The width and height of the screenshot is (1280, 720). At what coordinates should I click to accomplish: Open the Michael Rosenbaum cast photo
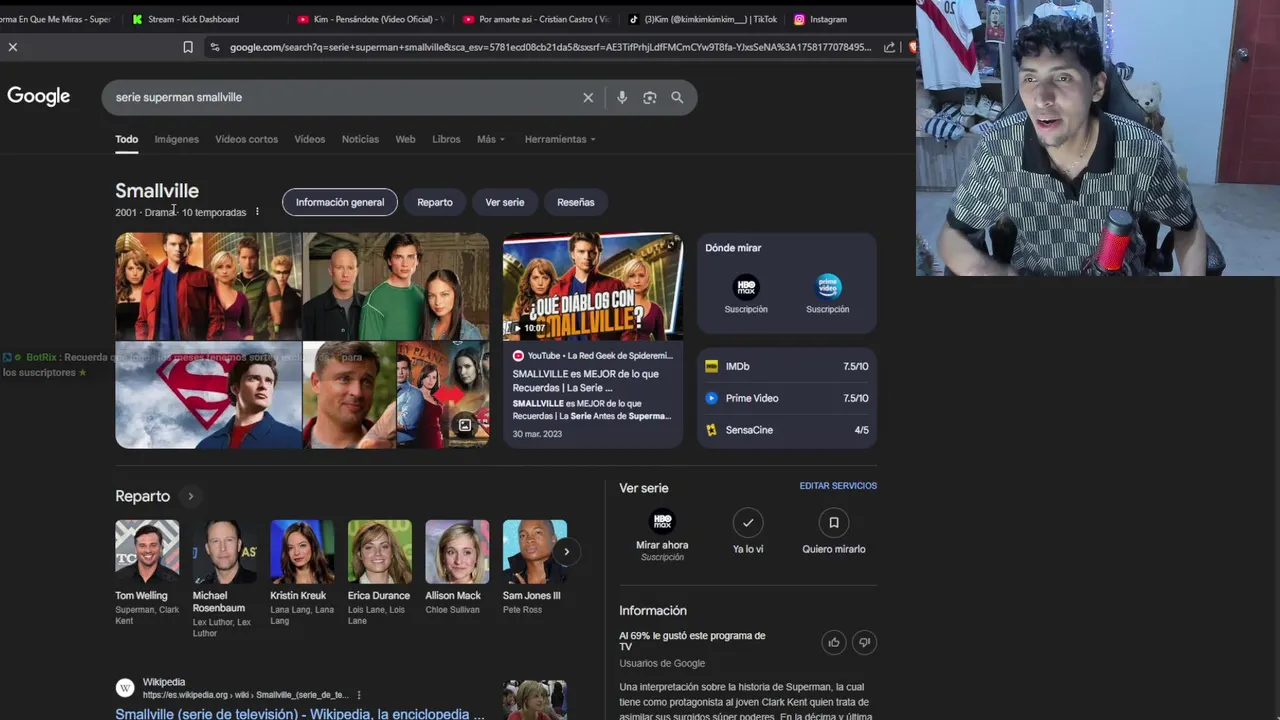coord(224,552)
